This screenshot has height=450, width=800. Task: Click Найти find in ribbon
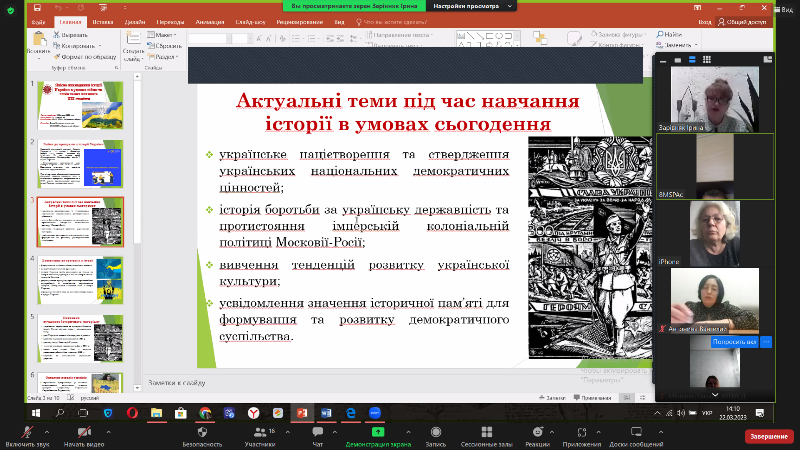coord(669,35)
